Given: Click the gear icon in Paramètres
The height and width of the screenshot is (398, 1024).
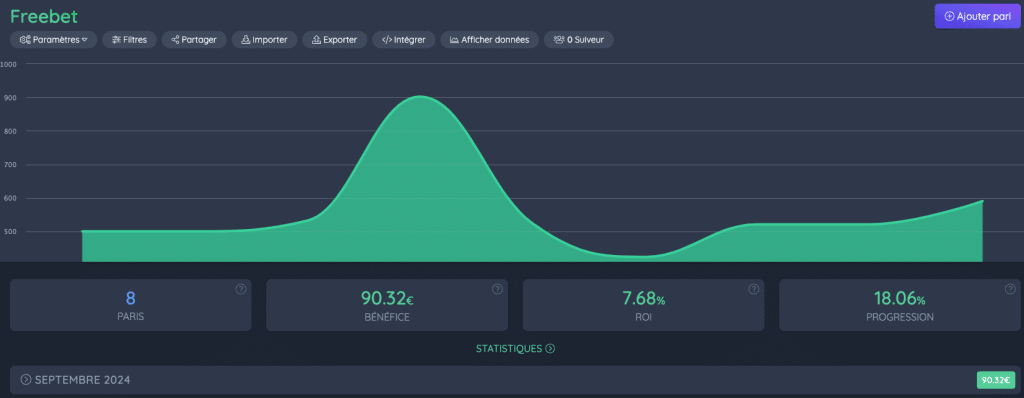Looking at the screenshot, I should click(25, 40).
